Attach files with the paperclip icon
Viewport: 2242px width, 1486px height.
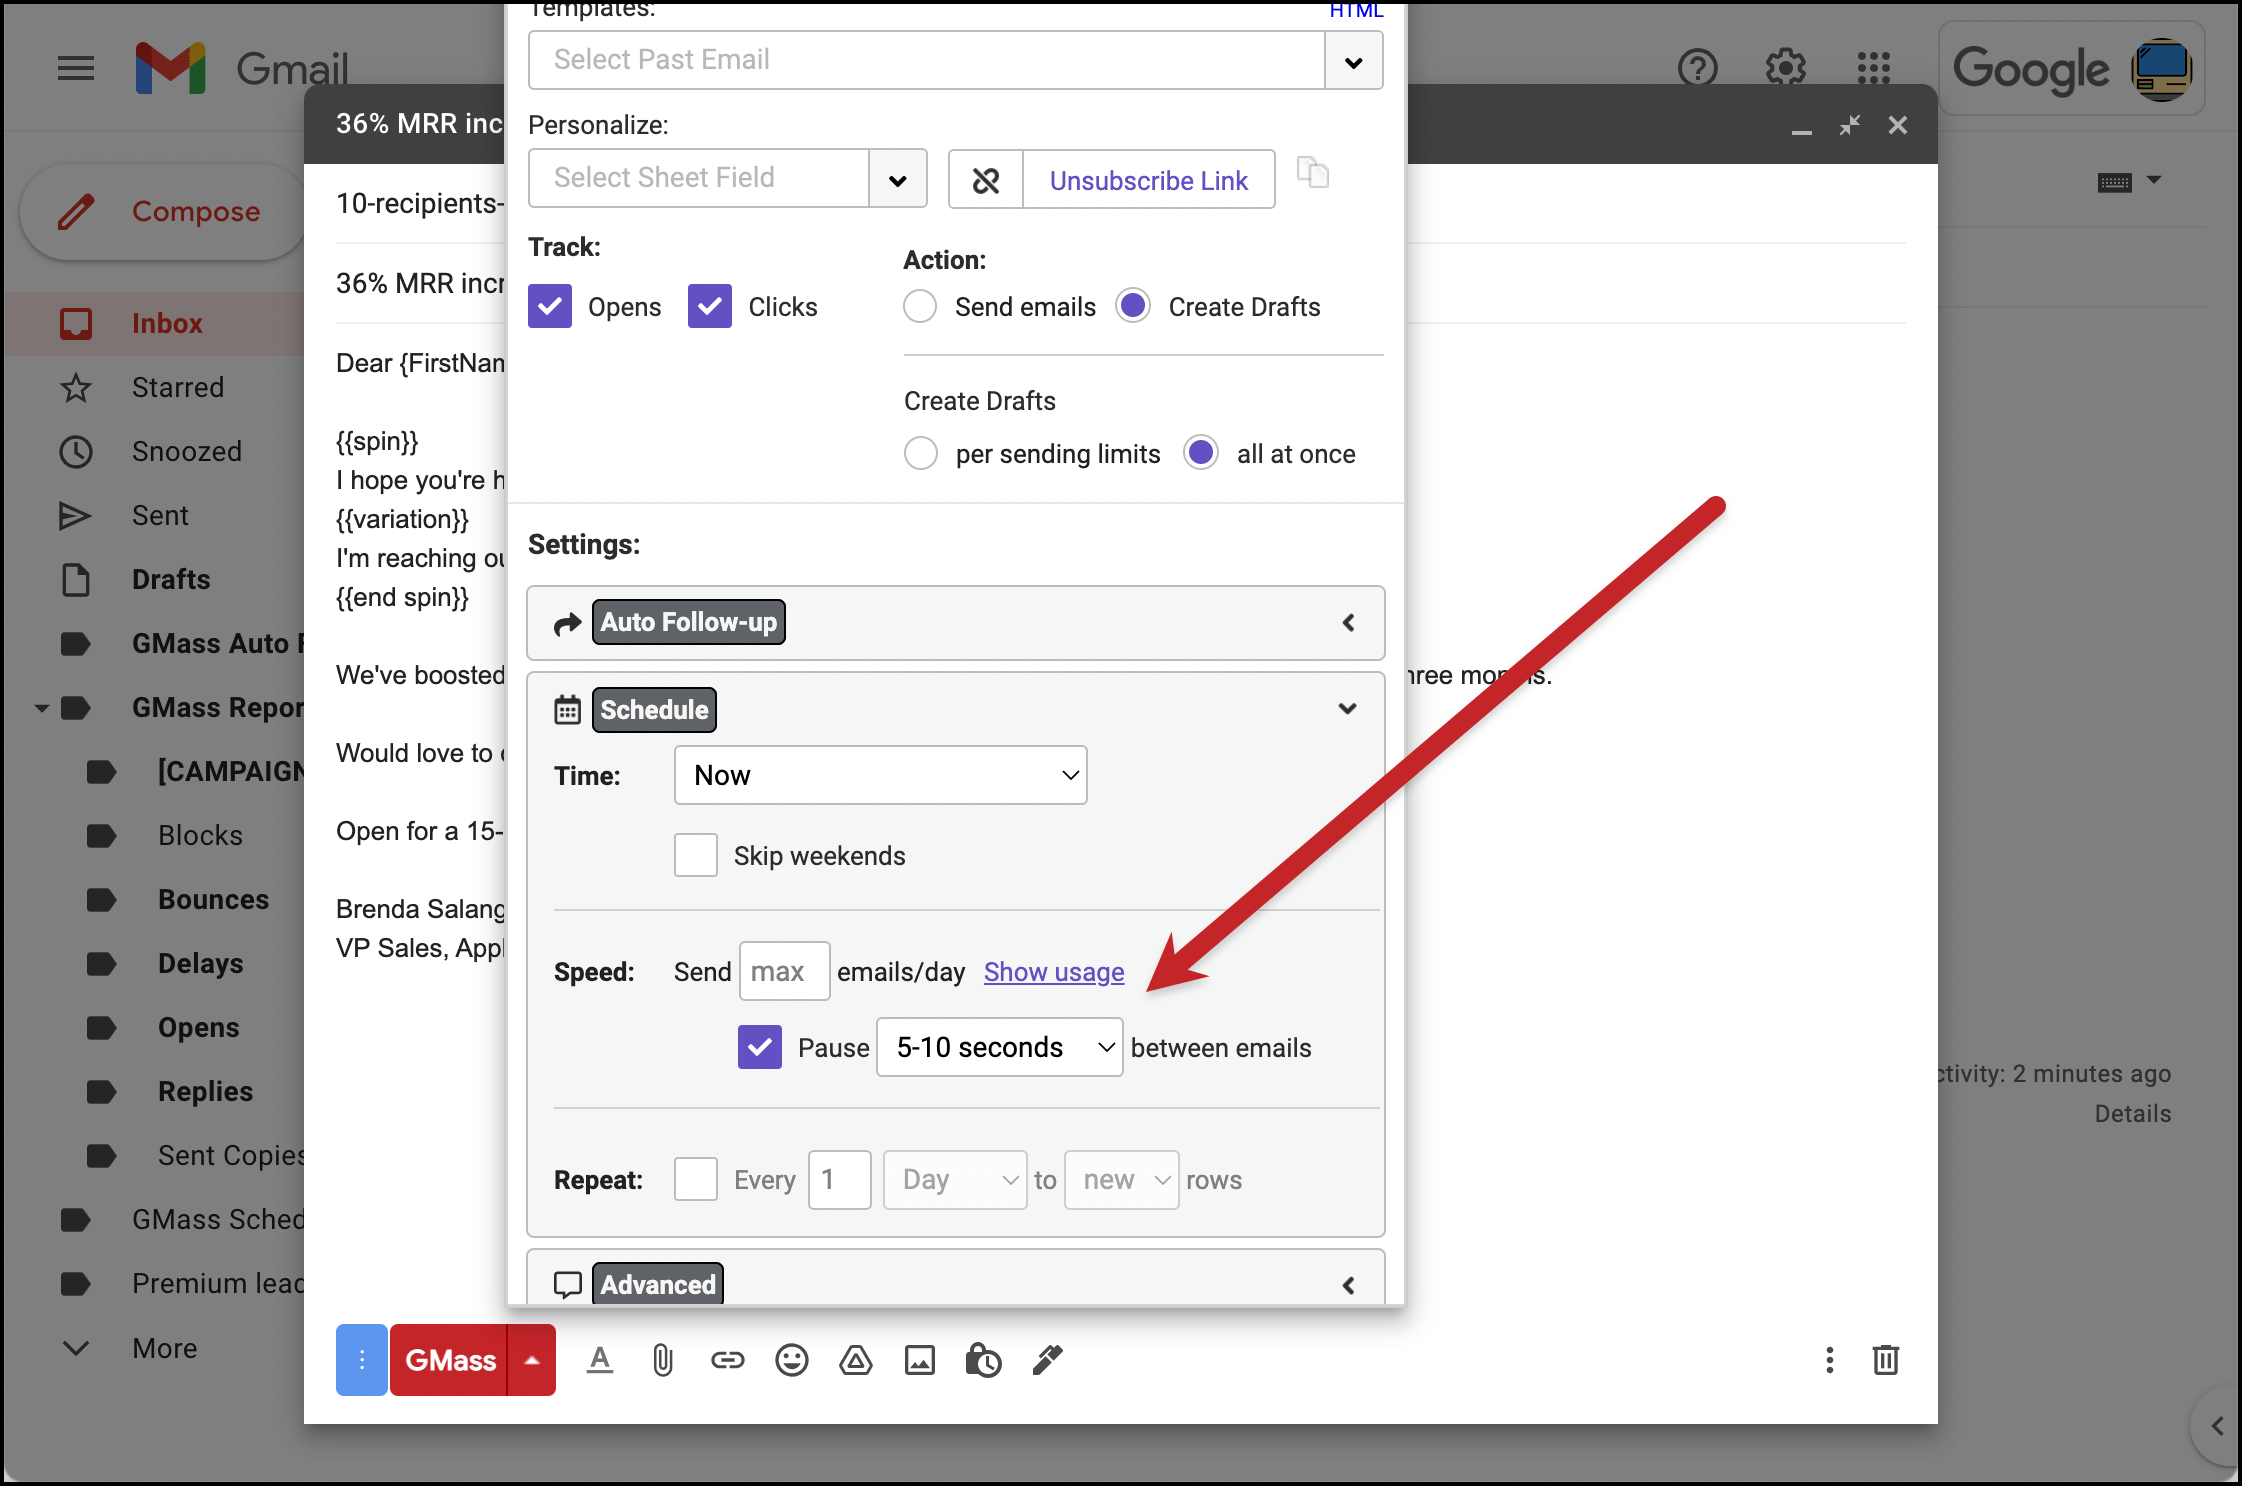pos(662,1360)
